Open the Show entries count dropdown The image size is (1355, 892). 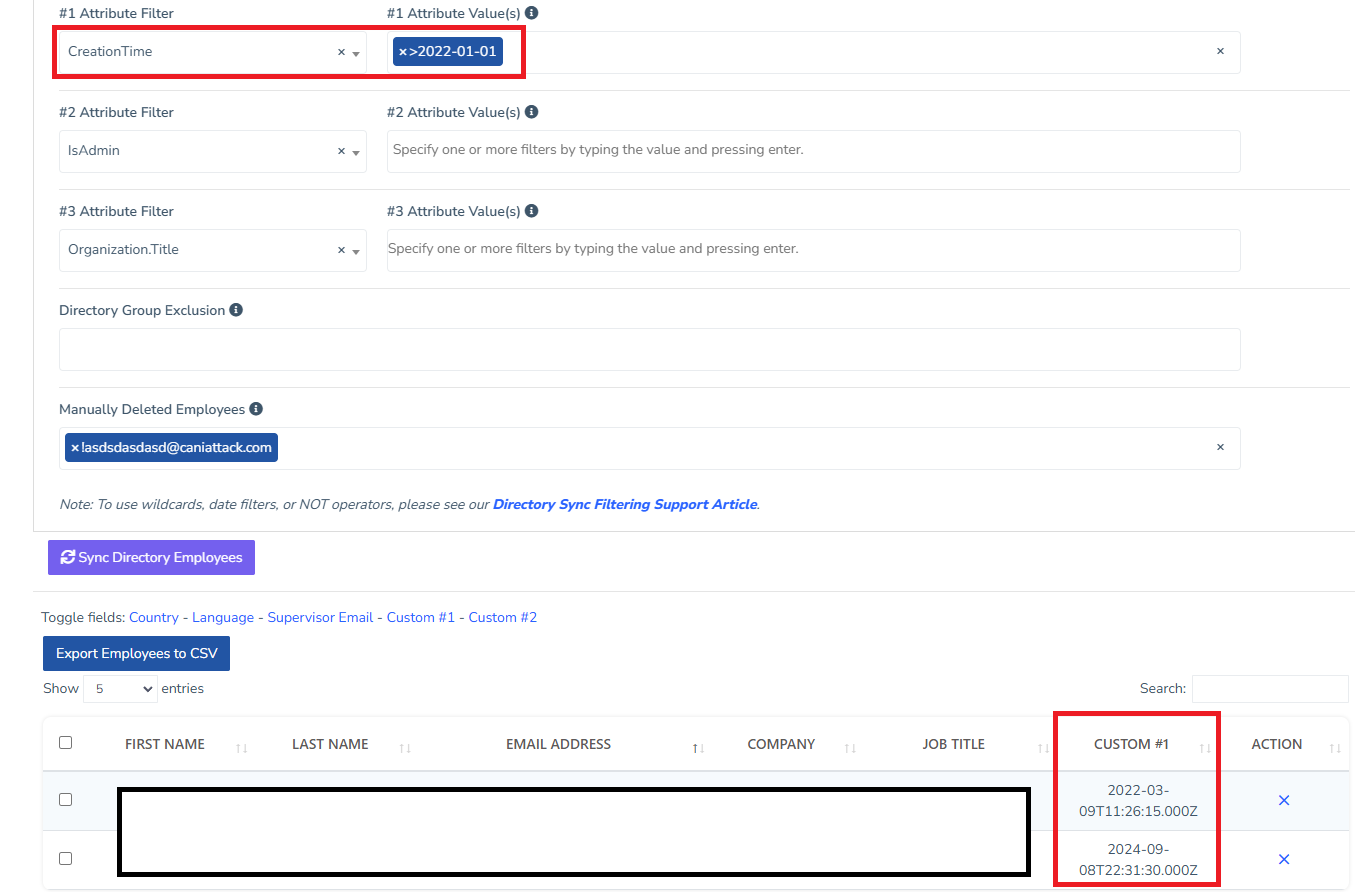[120, 689]
